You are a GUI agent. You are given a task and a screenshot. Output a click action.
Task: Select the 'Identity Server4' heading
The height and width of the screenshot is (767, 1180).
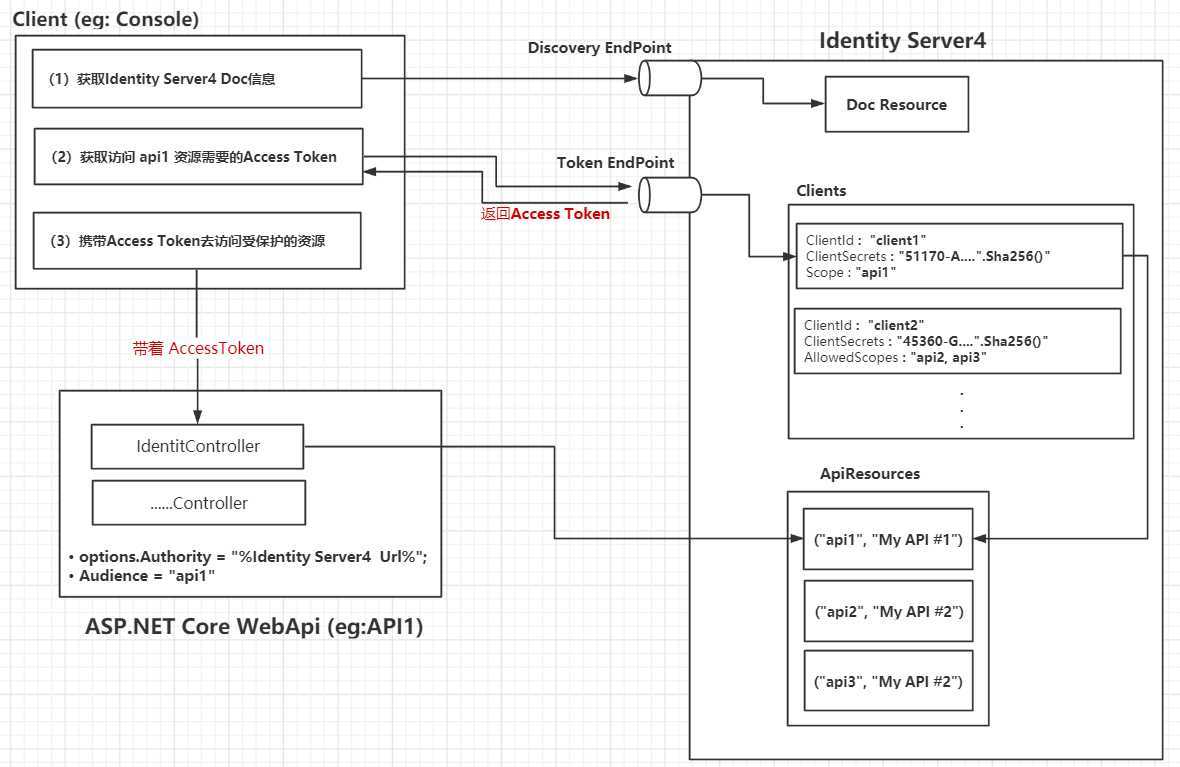(902, 41)
